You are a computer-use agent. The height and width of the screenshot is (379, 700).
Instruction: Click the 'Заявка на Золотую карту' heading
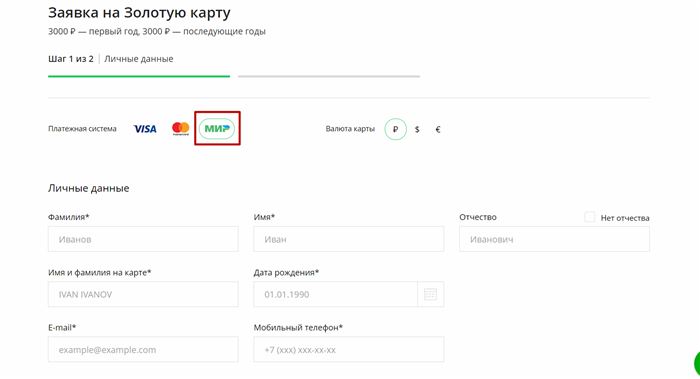[x=139, y=13]
